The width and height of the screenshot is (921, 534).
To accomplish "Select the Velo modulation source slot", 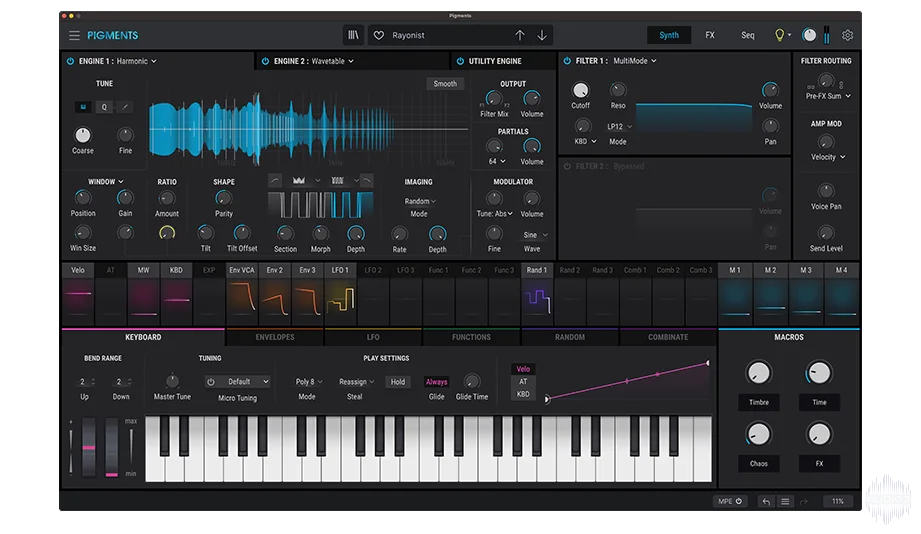I will click(x=78, y=294).
